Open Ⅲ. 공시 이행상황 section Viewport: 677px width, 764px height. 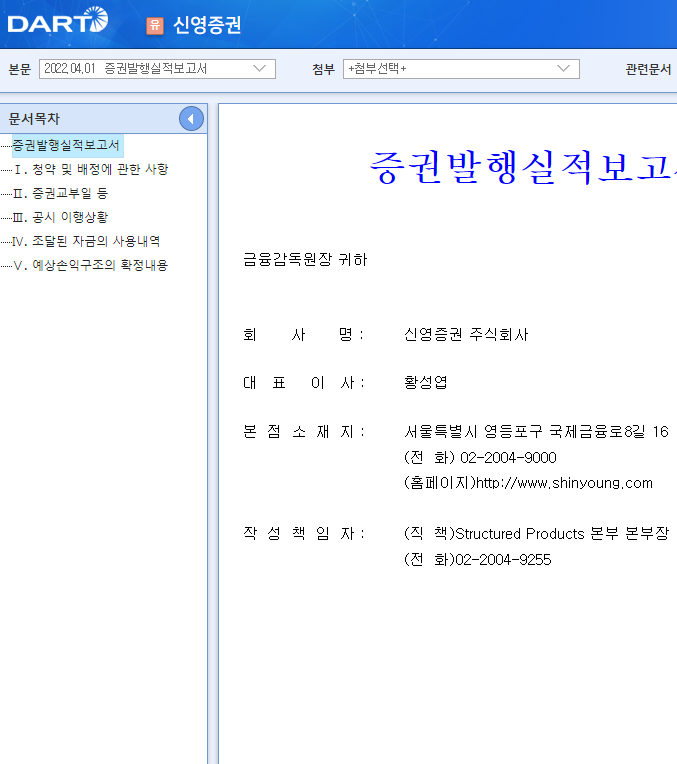click(60, 217)
